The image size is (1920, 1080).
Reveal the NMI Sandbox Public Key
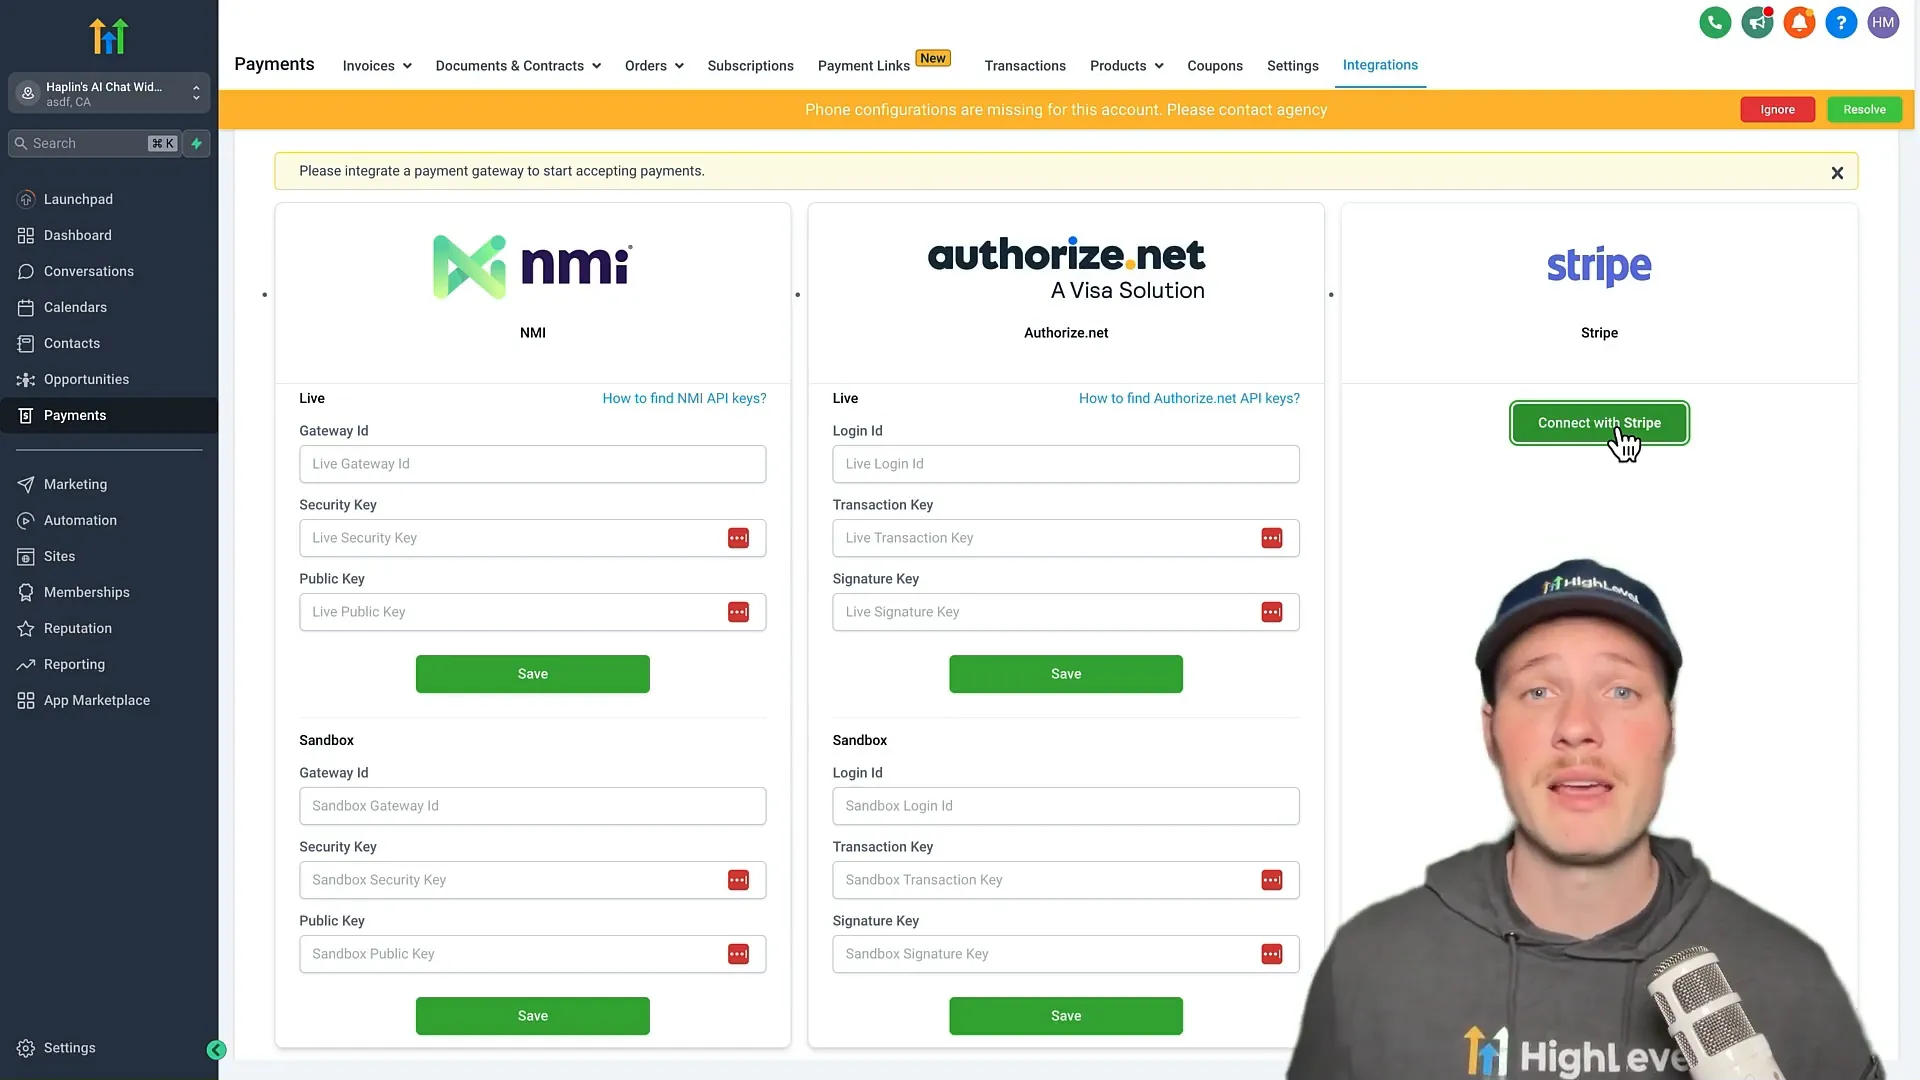click(738, 954)
